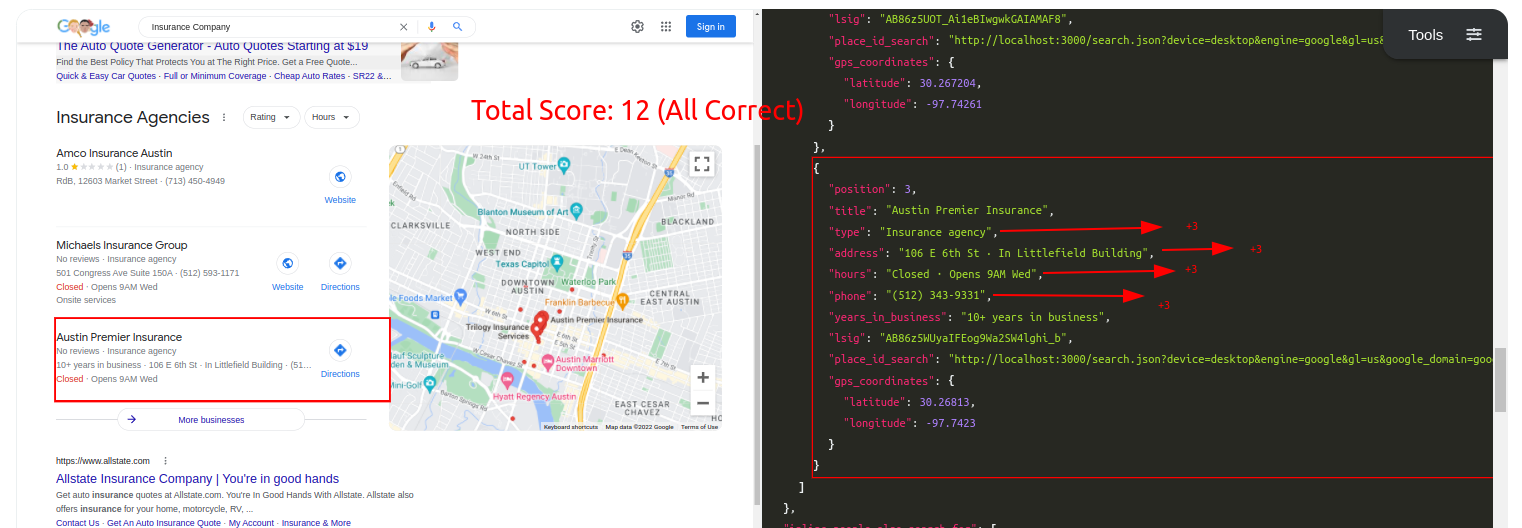The height and width of the screenshot is (528, 1522).
Task: Click Cheap Auto Rates sitelink
Action: pos(310,76)
